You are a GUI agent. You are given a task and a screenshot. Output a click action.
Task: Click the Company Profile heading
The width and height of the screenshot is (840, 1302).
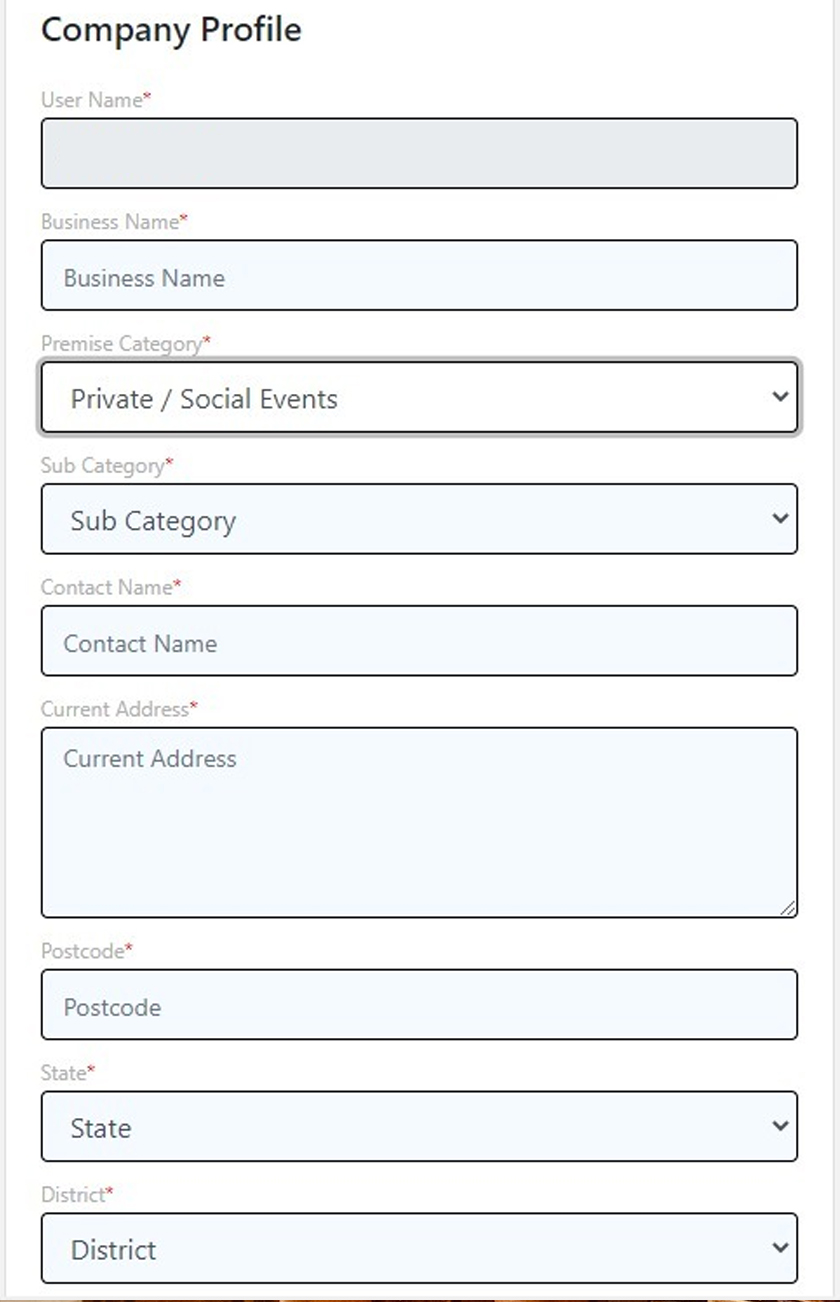coord(171,30)
